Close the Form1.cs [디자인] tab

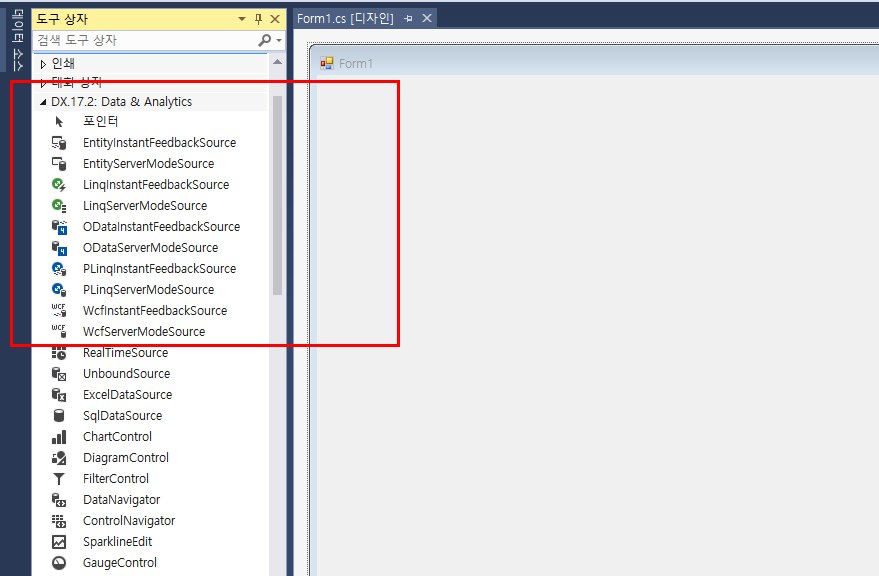click(427, 19)
